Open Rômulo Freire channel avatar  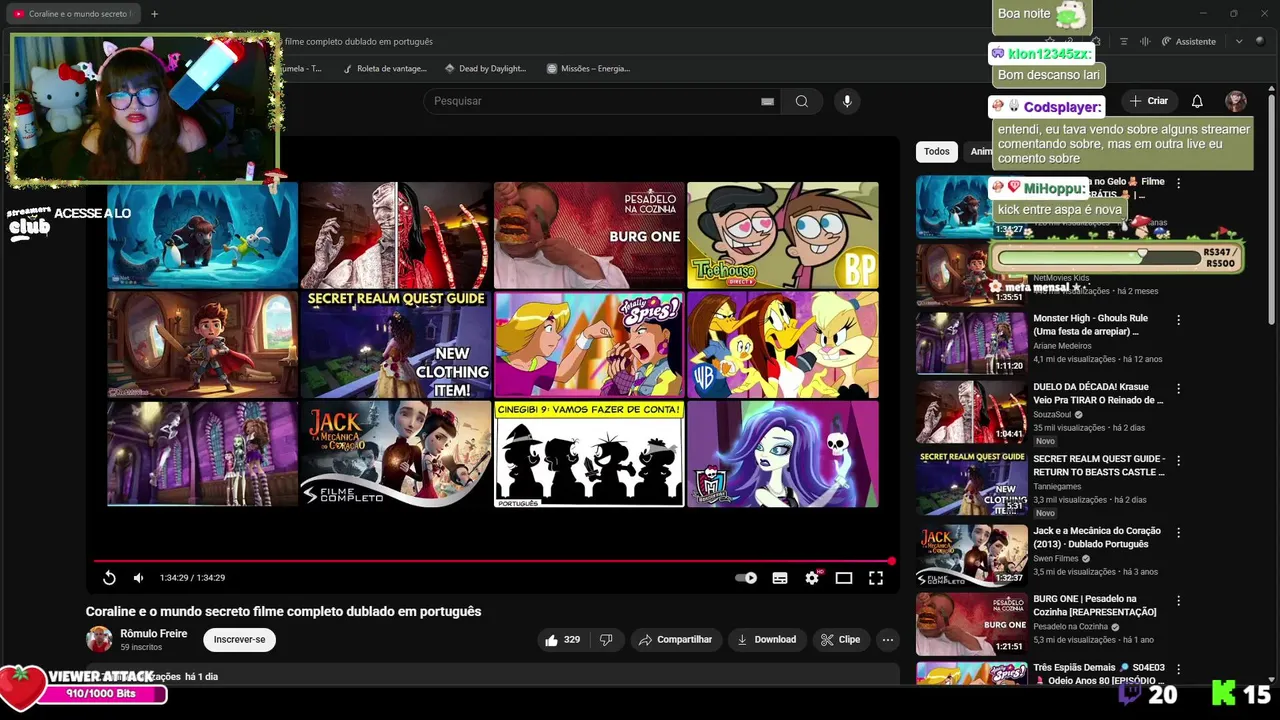tap(99, 640)
